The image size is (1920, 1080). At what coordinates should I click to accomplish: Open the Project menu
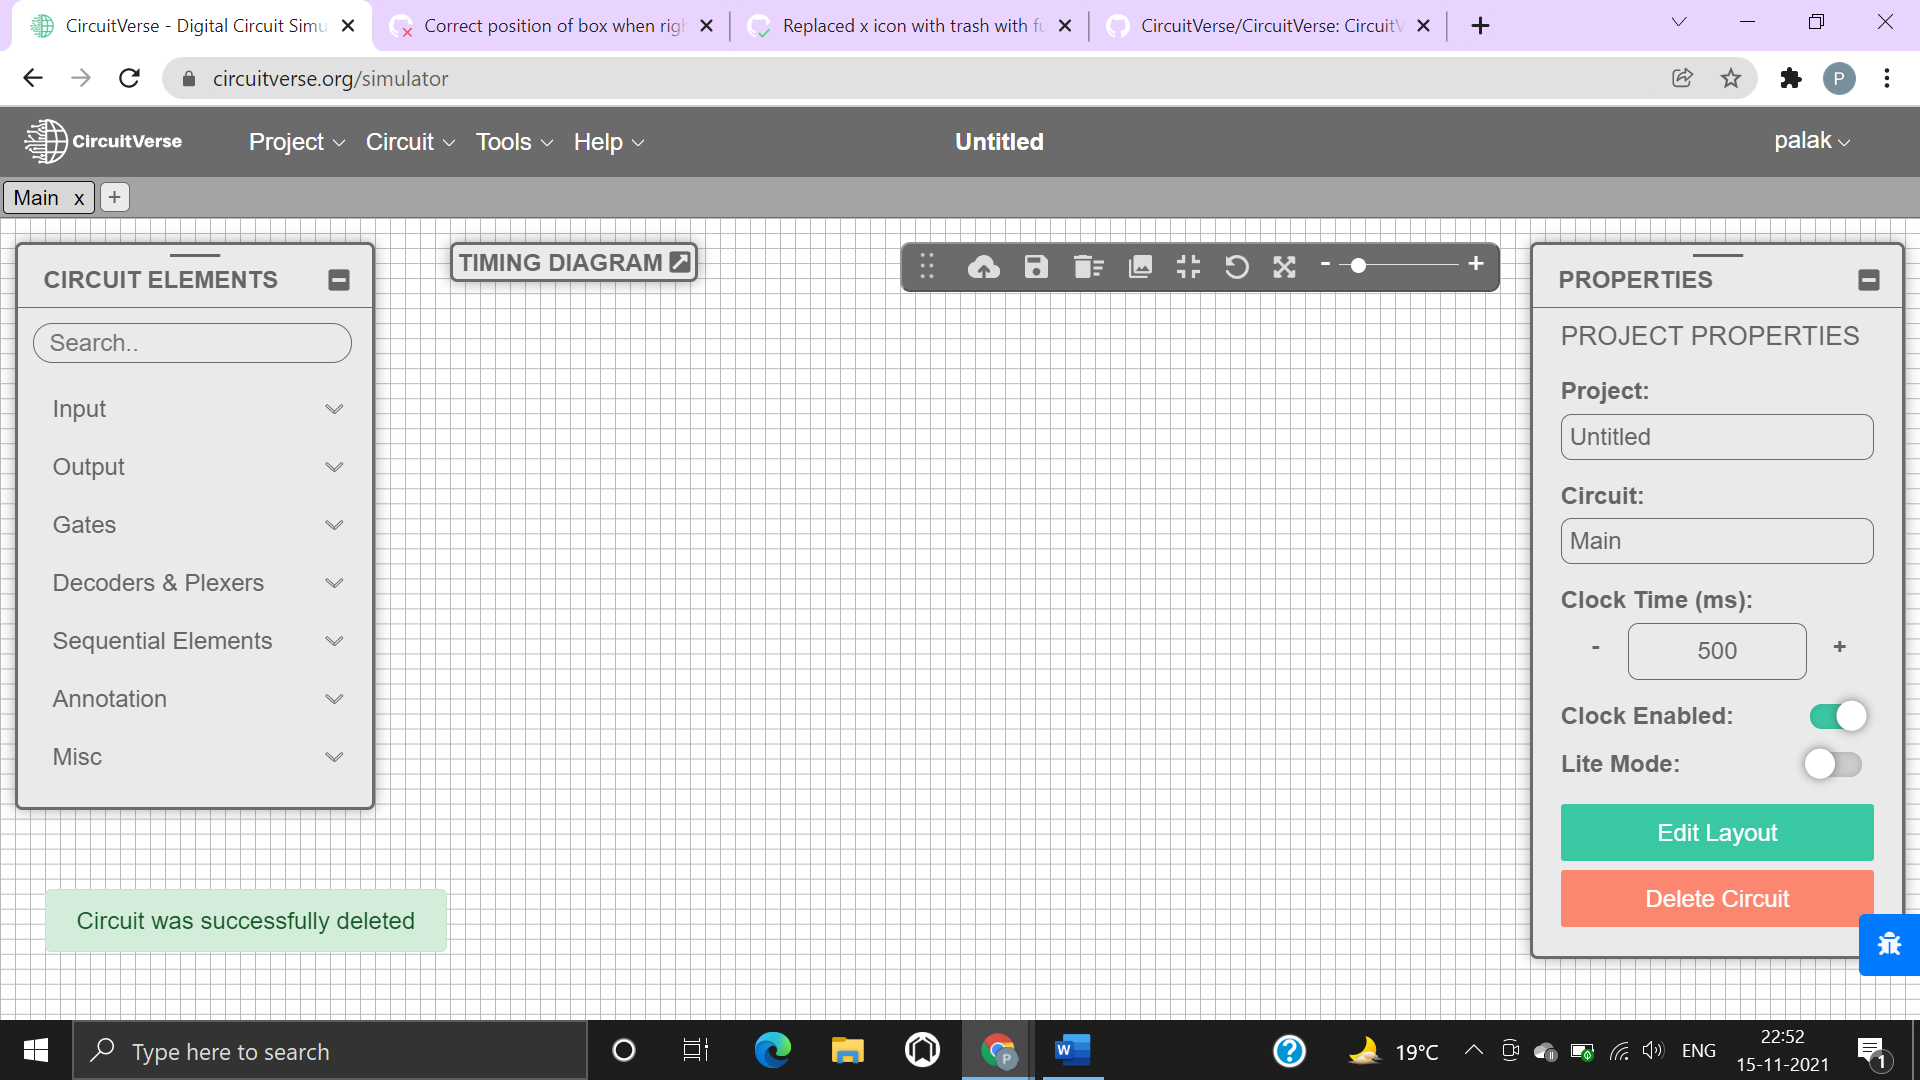pyautogui.click(x=296, y=142)
